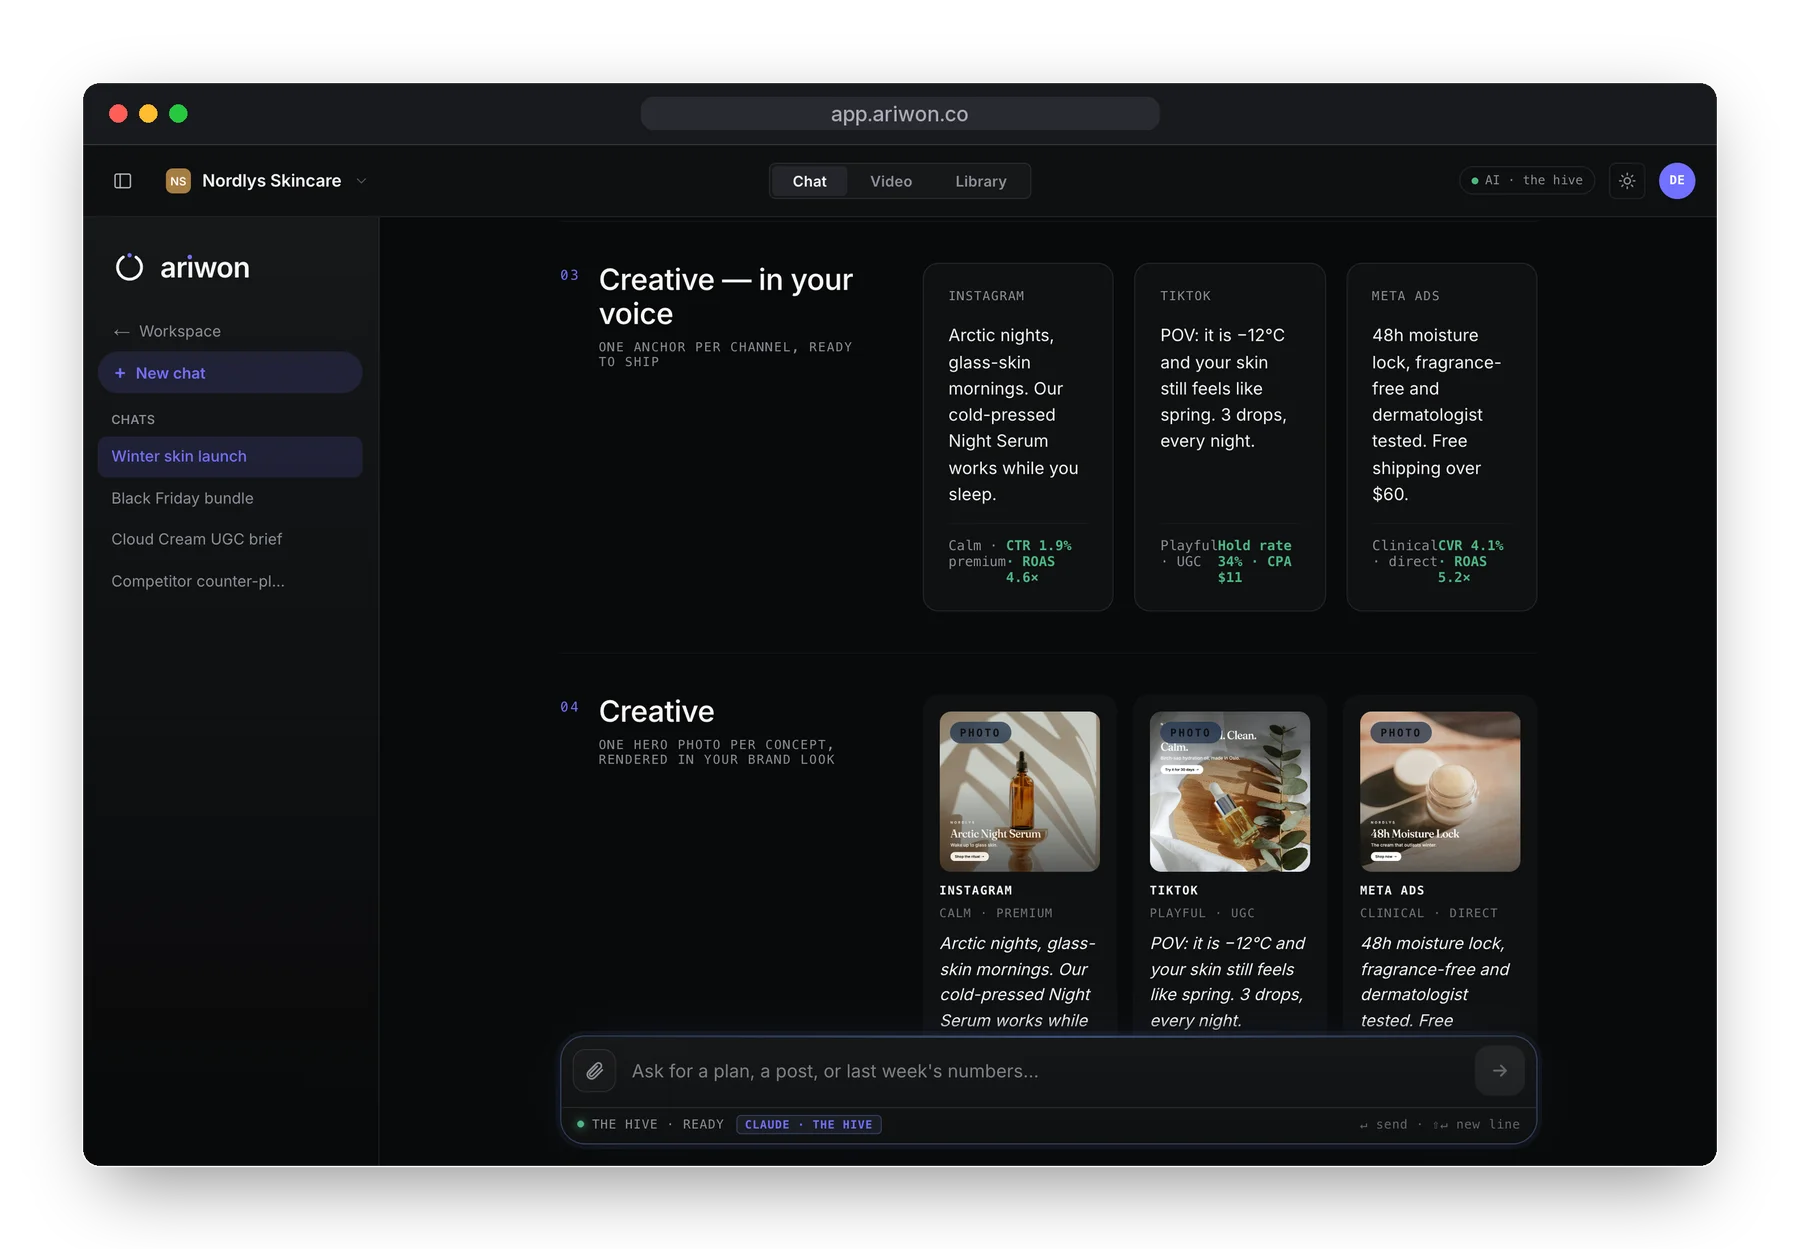Click the TIKTOK label under the dropper photo
Viewport: 1800px width, 1249px height.
coord(1174,890)
